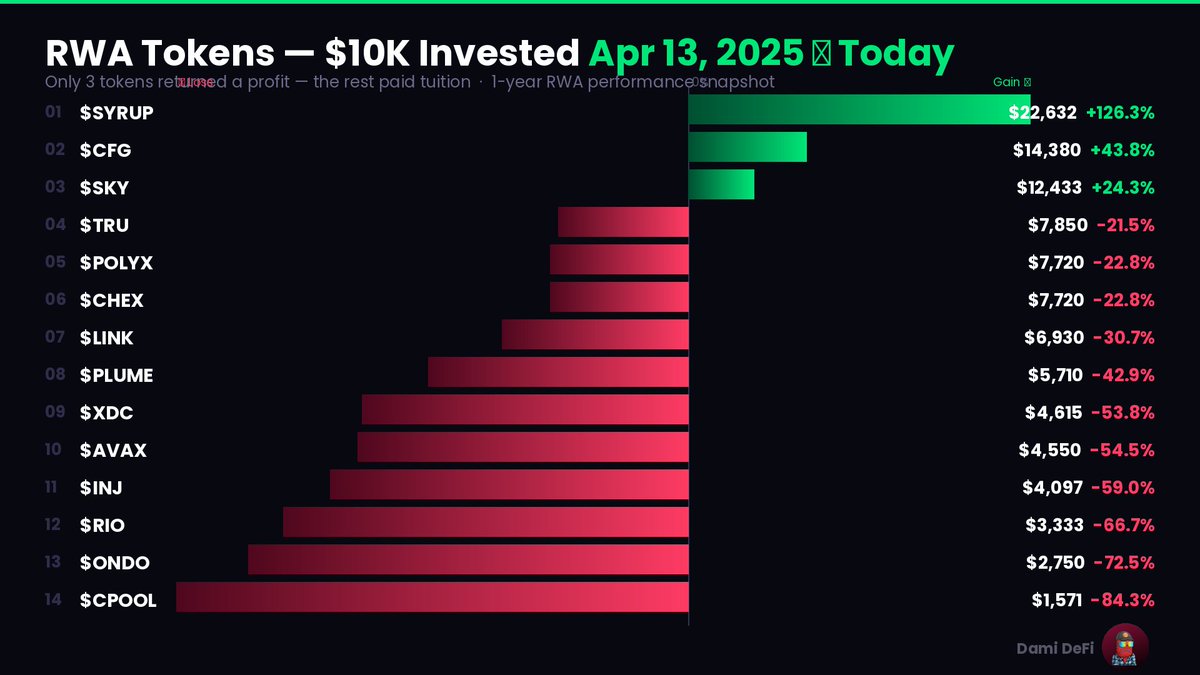Click the $4,097 value for $INJ
1200x675 pixels.
click(x=1053, y=488)
